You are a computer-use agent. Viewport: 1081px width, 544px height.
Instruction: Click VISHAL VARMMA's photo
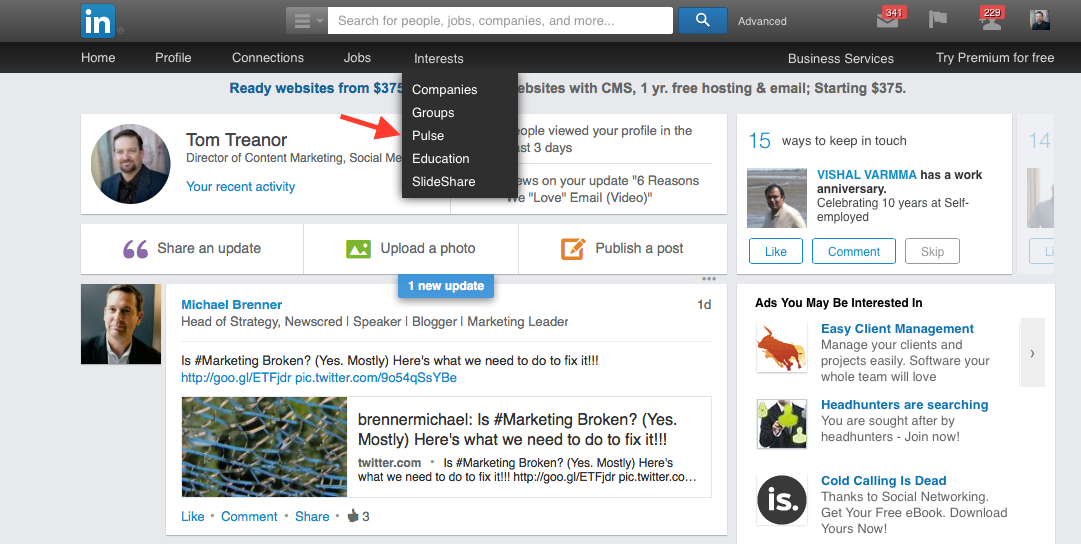coord(777,198)
